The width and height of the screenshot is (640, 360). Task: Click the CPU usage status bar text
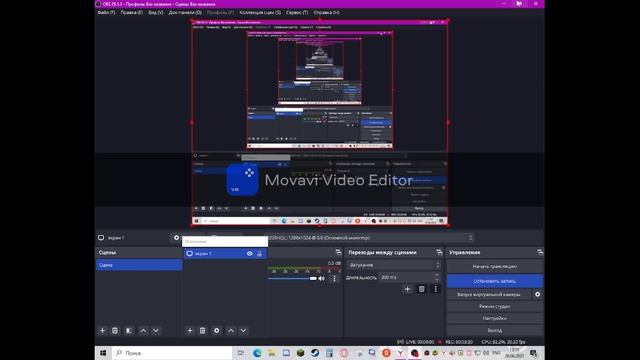coord(503,342)
